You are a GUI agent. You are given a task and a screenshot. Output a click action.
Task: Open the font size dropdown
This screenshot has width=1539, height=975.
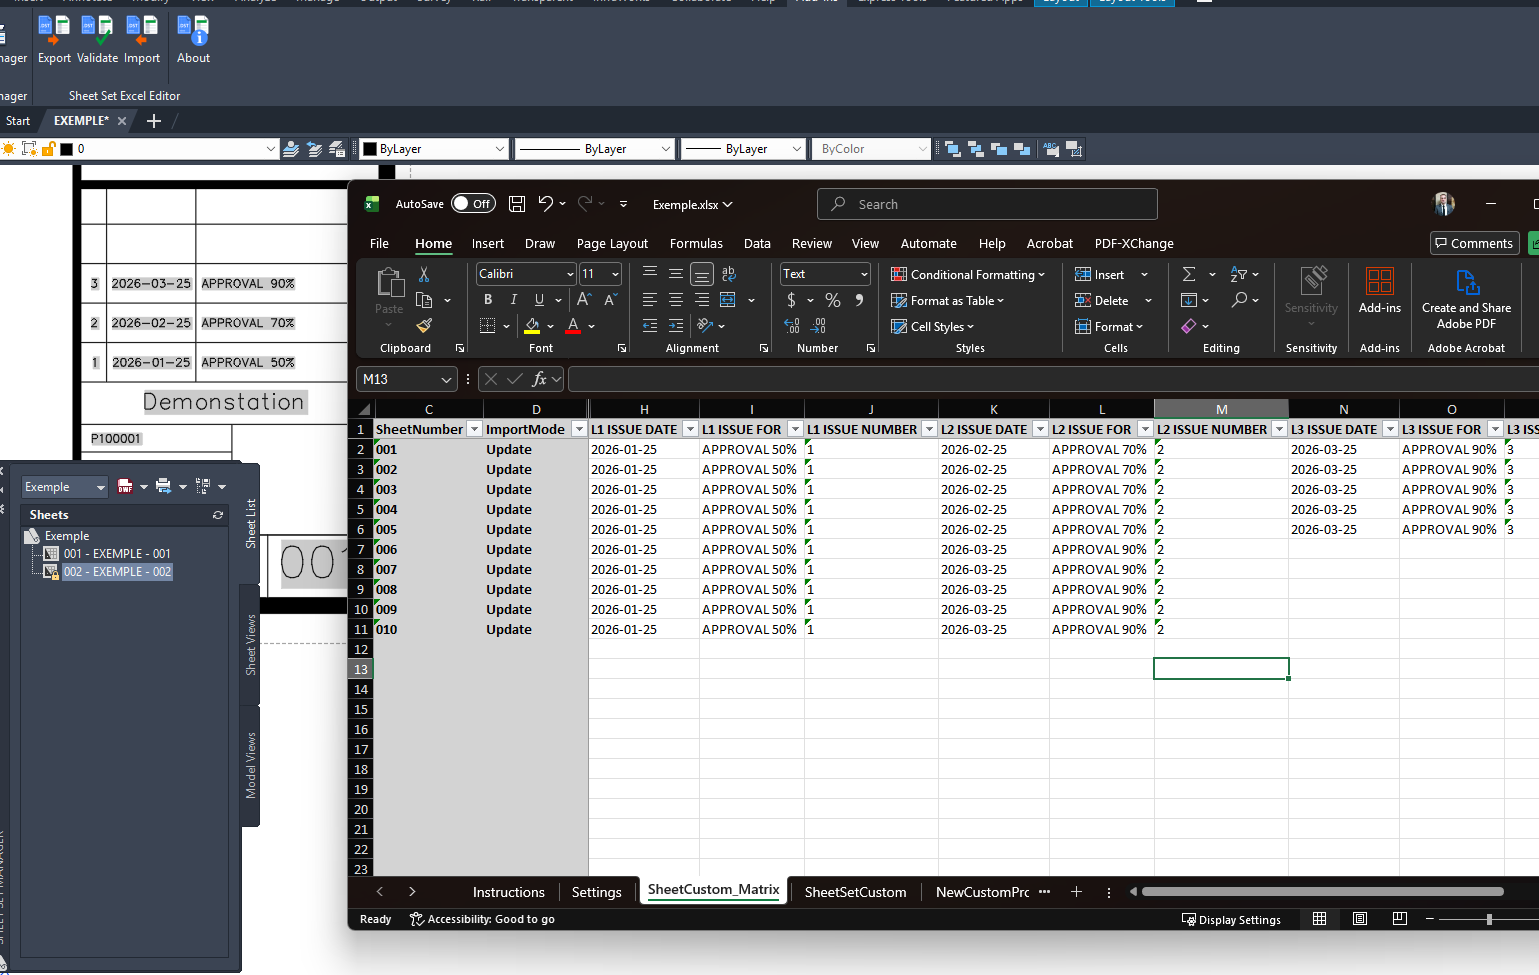(x=615, y=274)
